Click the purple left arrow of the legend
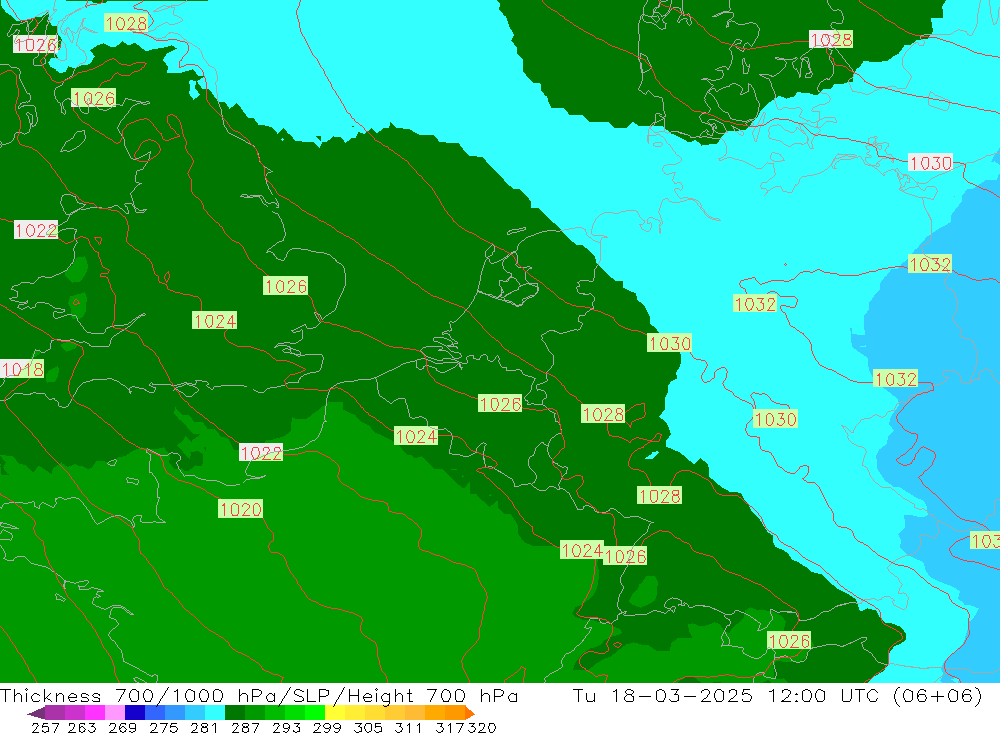 [x=36, y=713]
